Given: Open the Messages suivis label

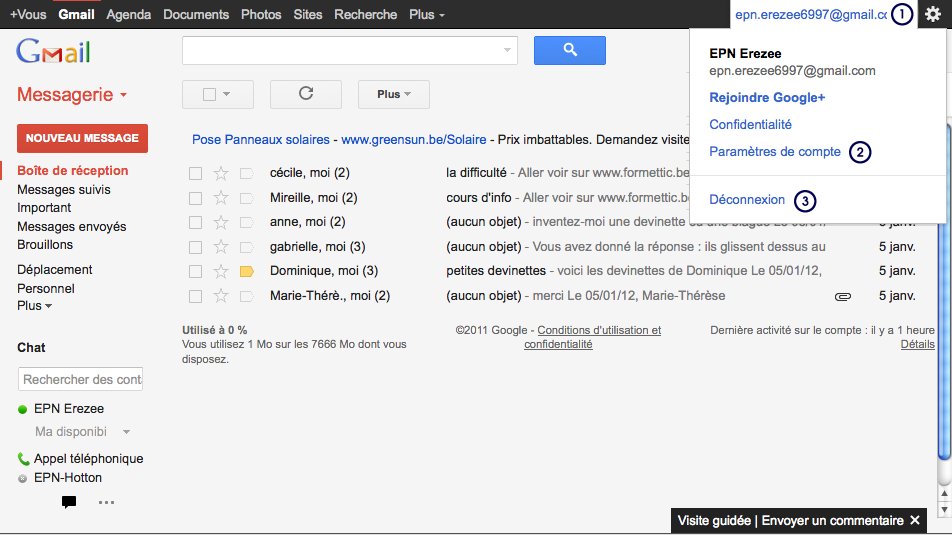Looking at the screenshot, I should (x=64, y=189).
